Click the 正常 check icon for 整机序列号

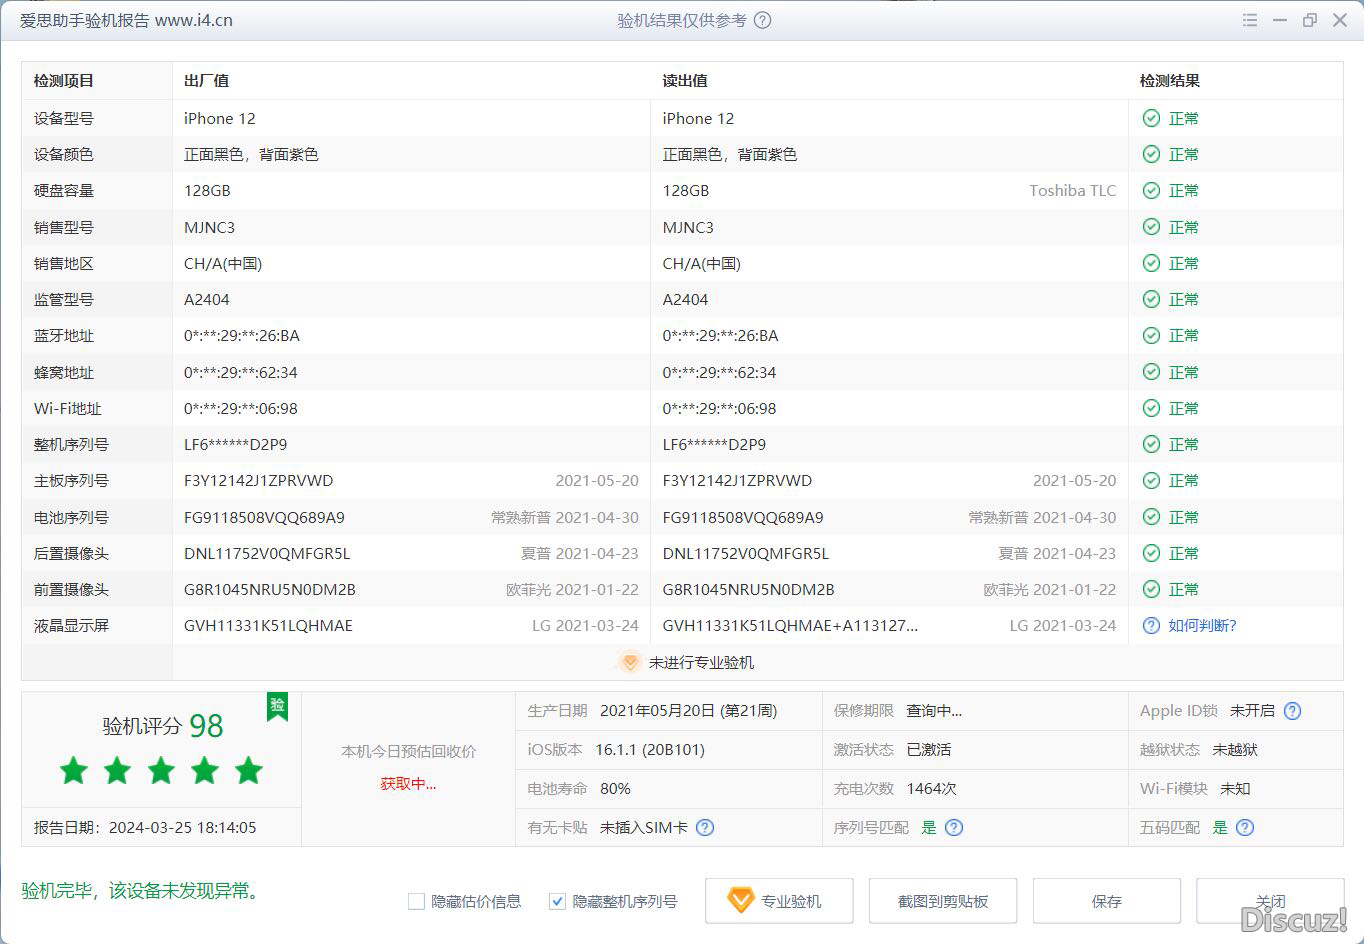point(1151,444)
